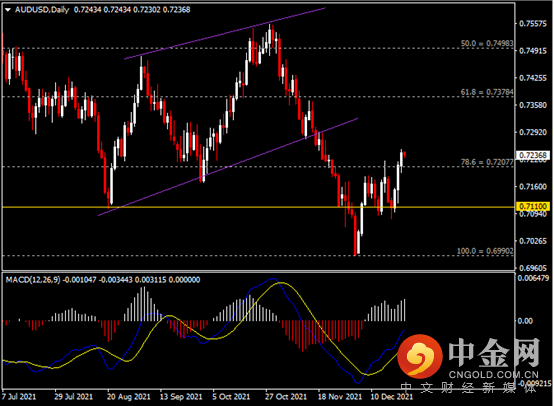Click the 0.73580 price axis value
Viewport: 554px width, 406px height.
(x=533, y=105)
